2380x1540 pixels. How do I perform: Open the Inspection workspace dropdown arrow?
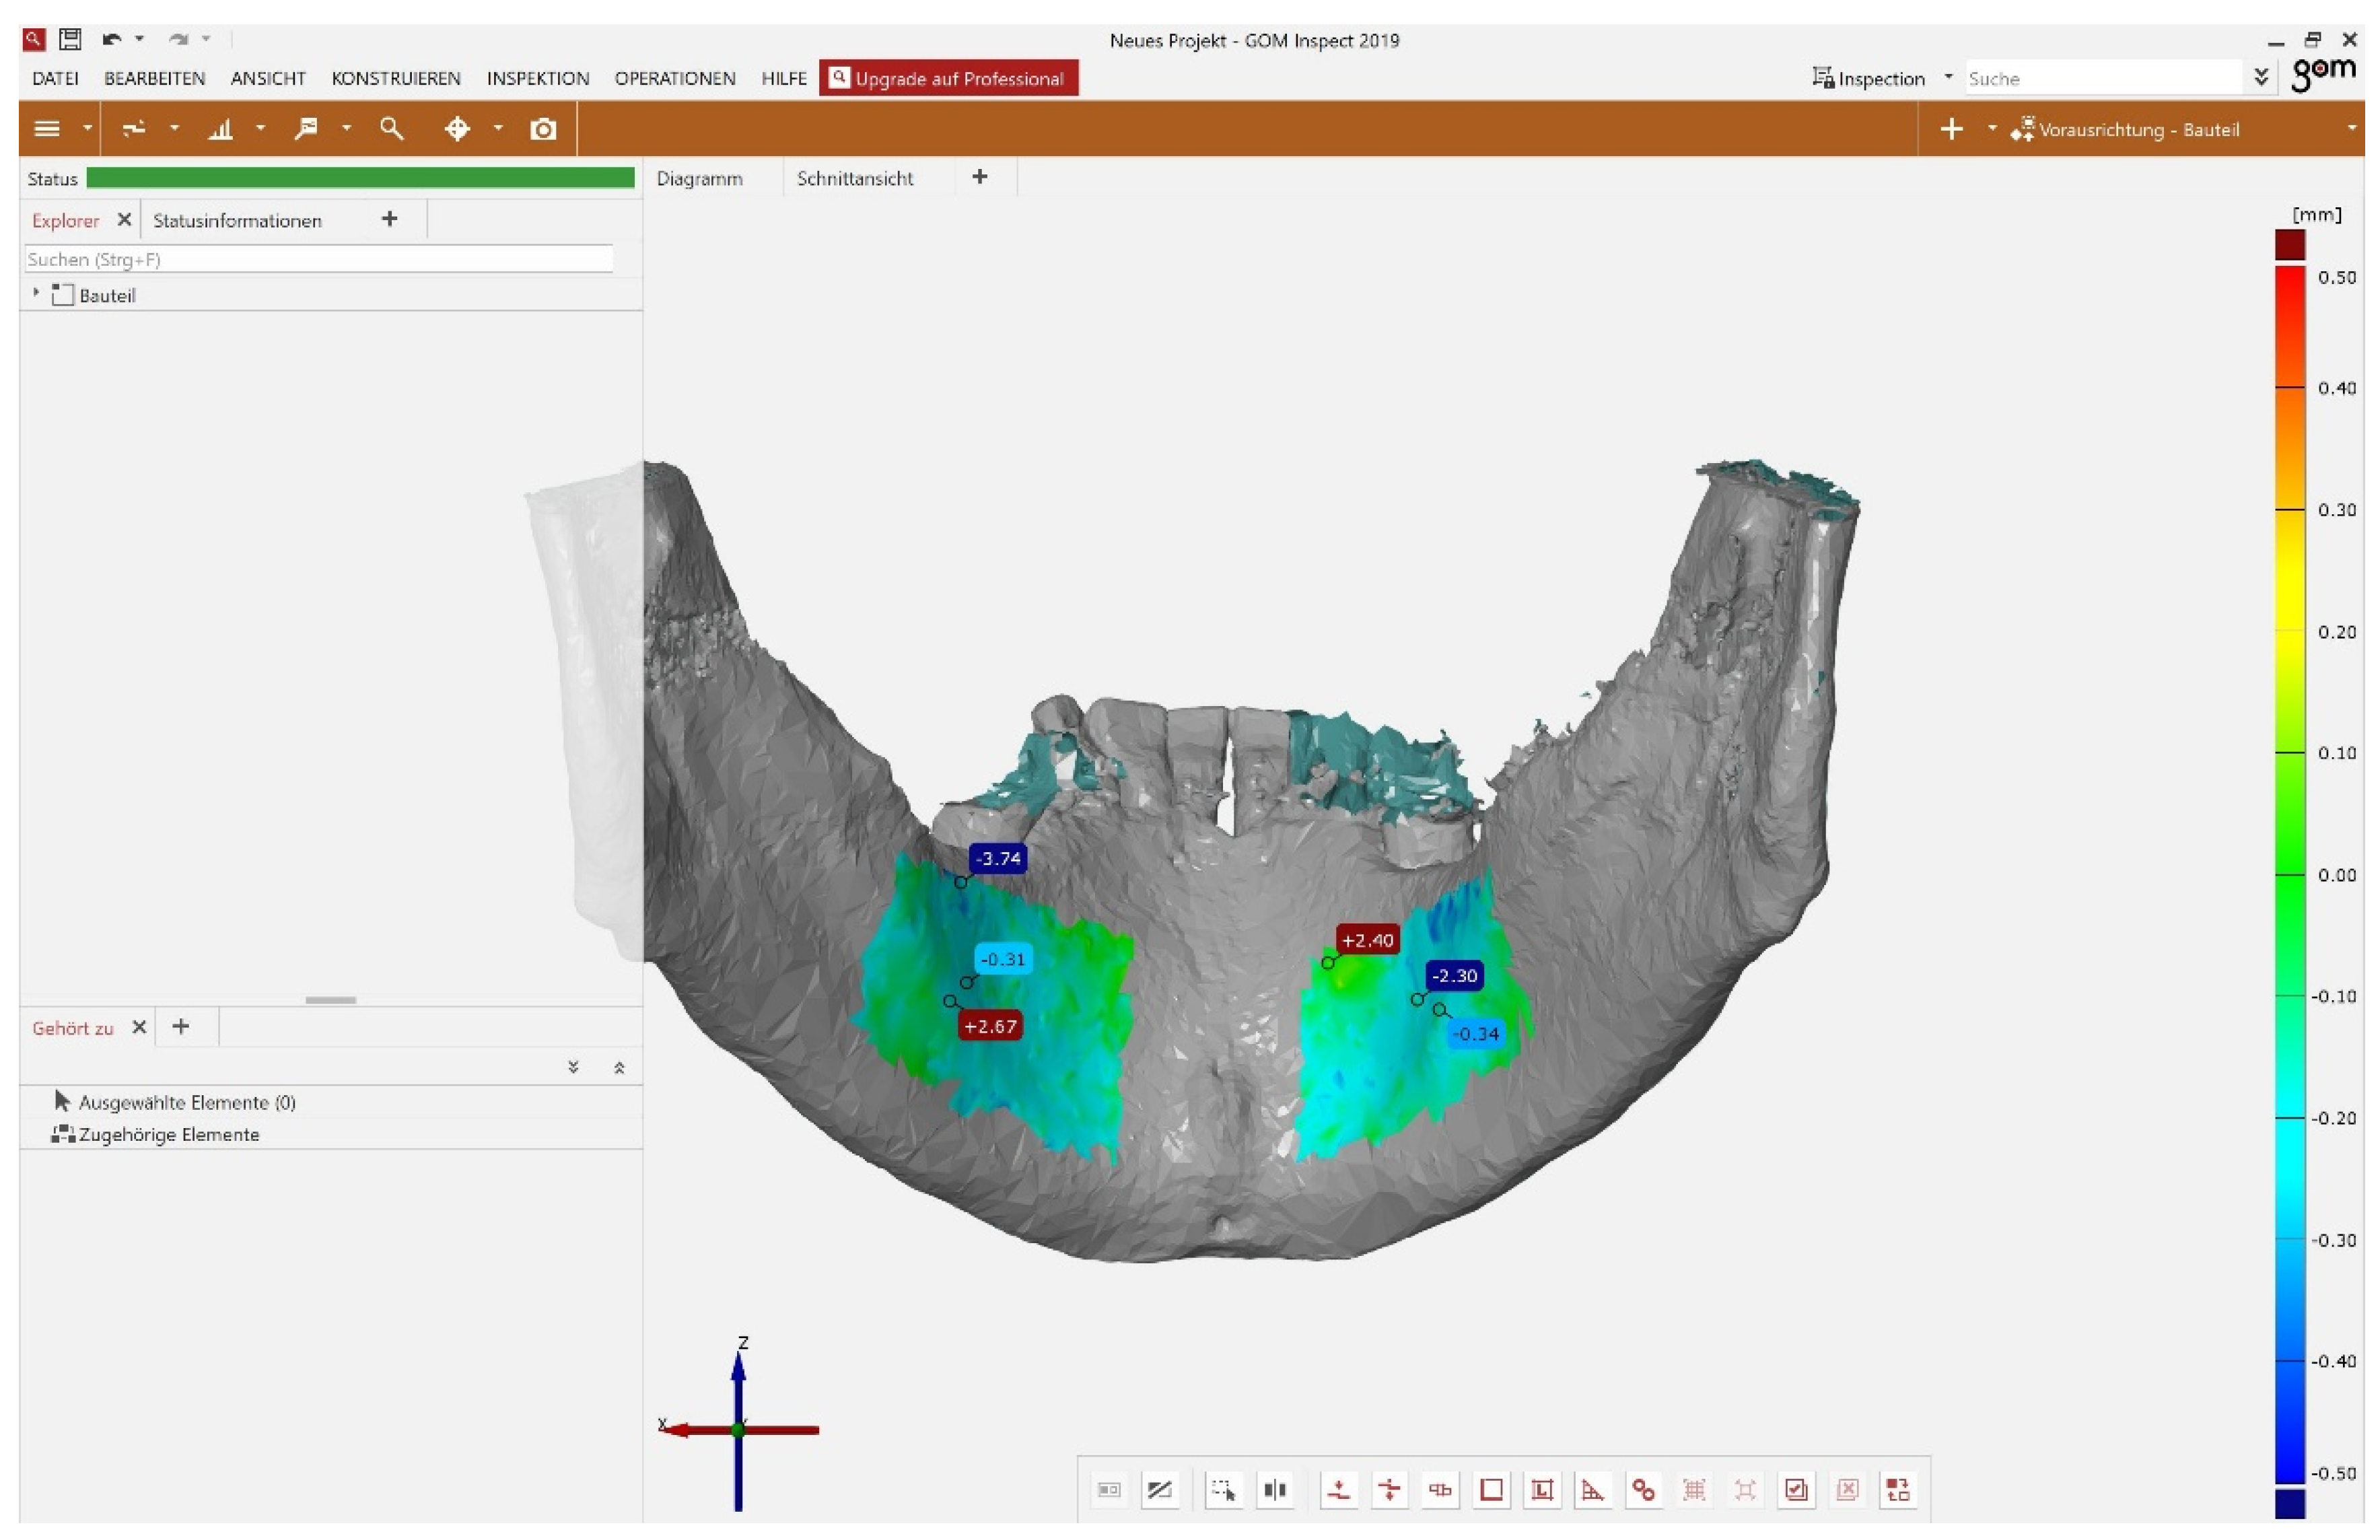(1948, 77)
